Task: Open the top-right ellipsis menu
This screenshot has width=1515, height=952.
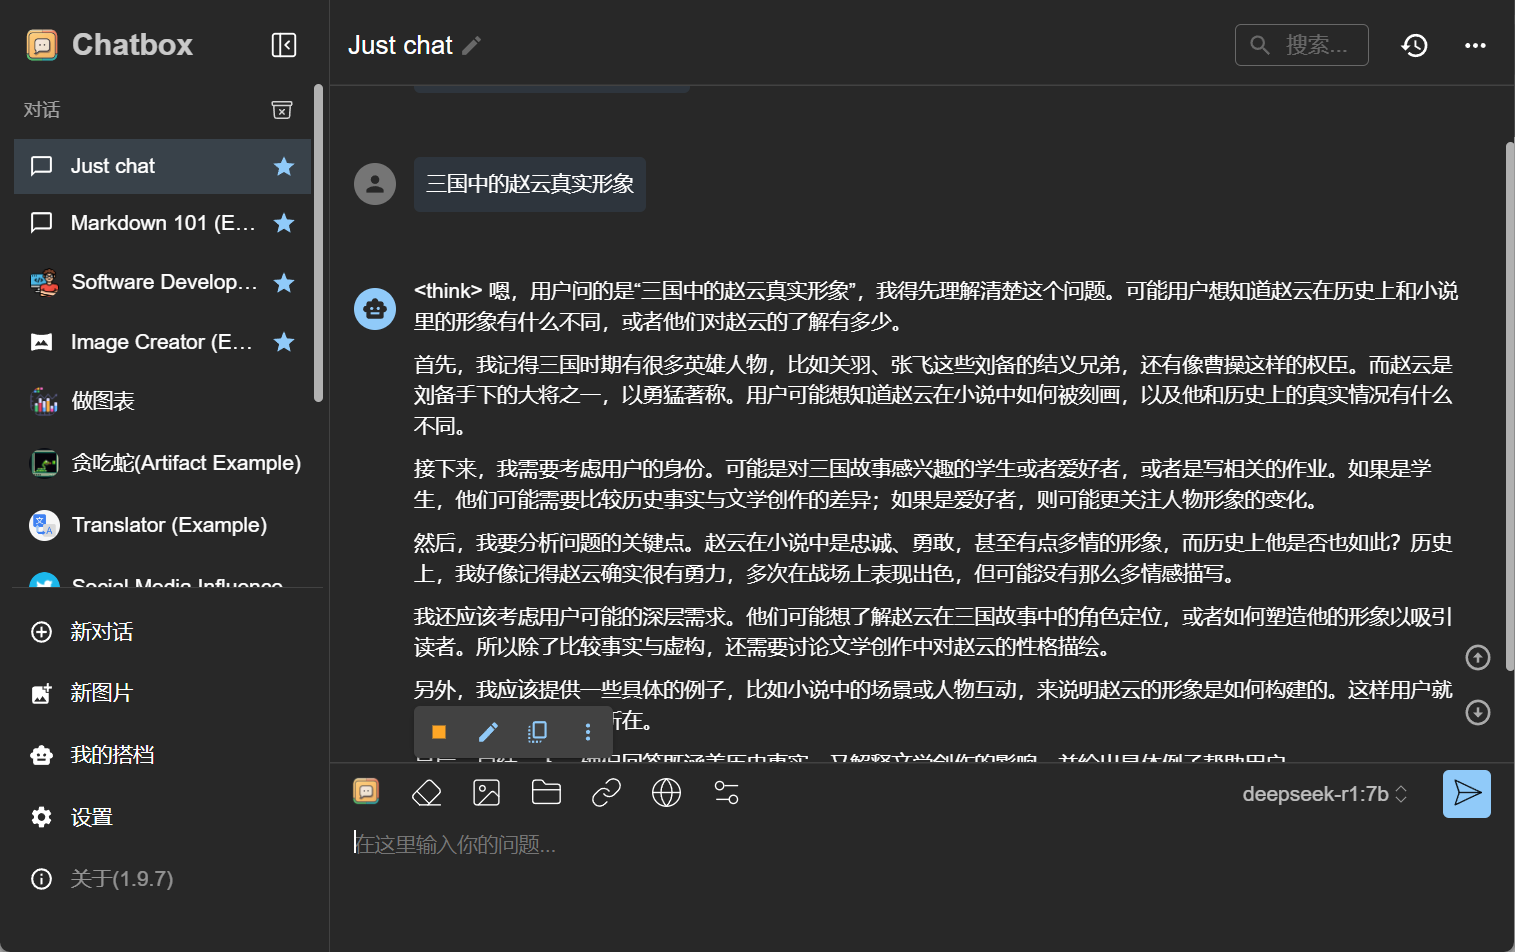Action: click(x=1475, y=45)
